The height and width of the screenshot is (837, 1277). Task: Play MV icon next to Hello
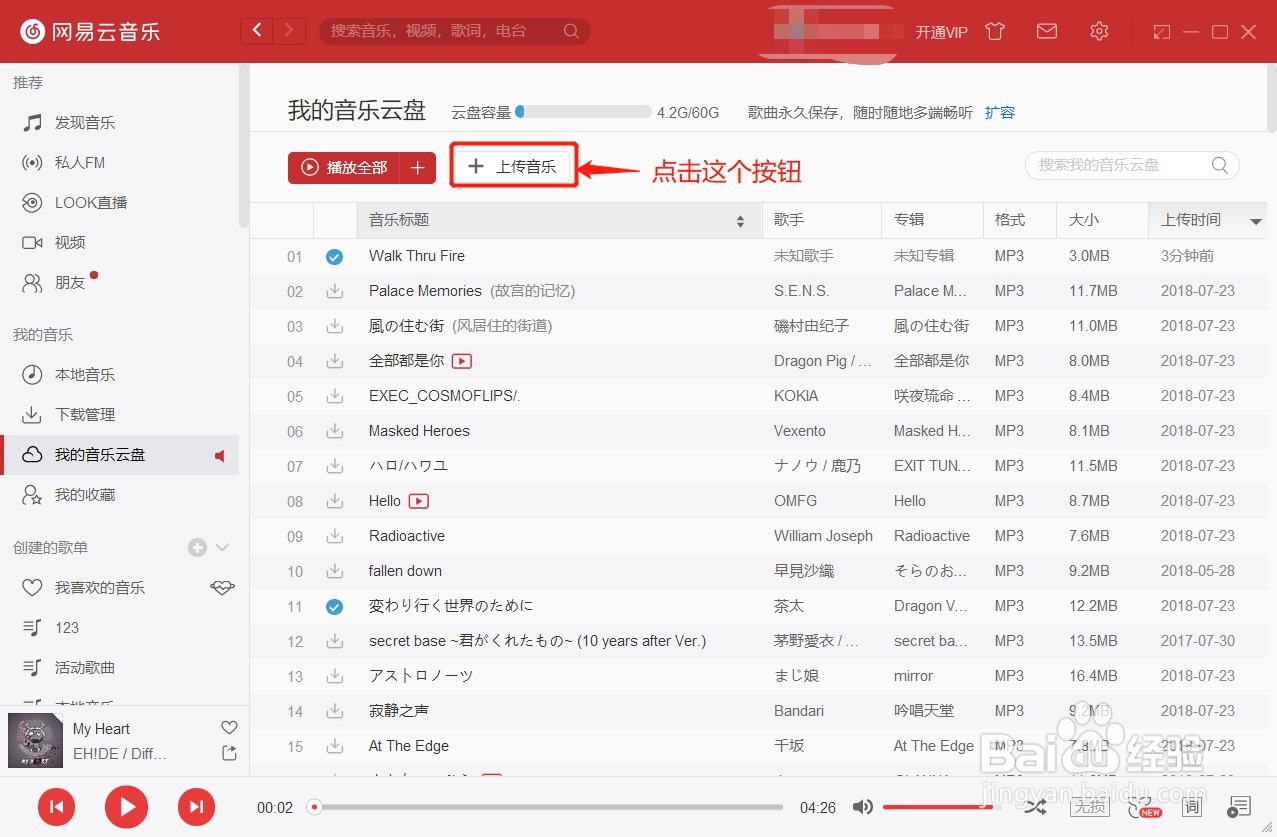[x=419, y=501]
